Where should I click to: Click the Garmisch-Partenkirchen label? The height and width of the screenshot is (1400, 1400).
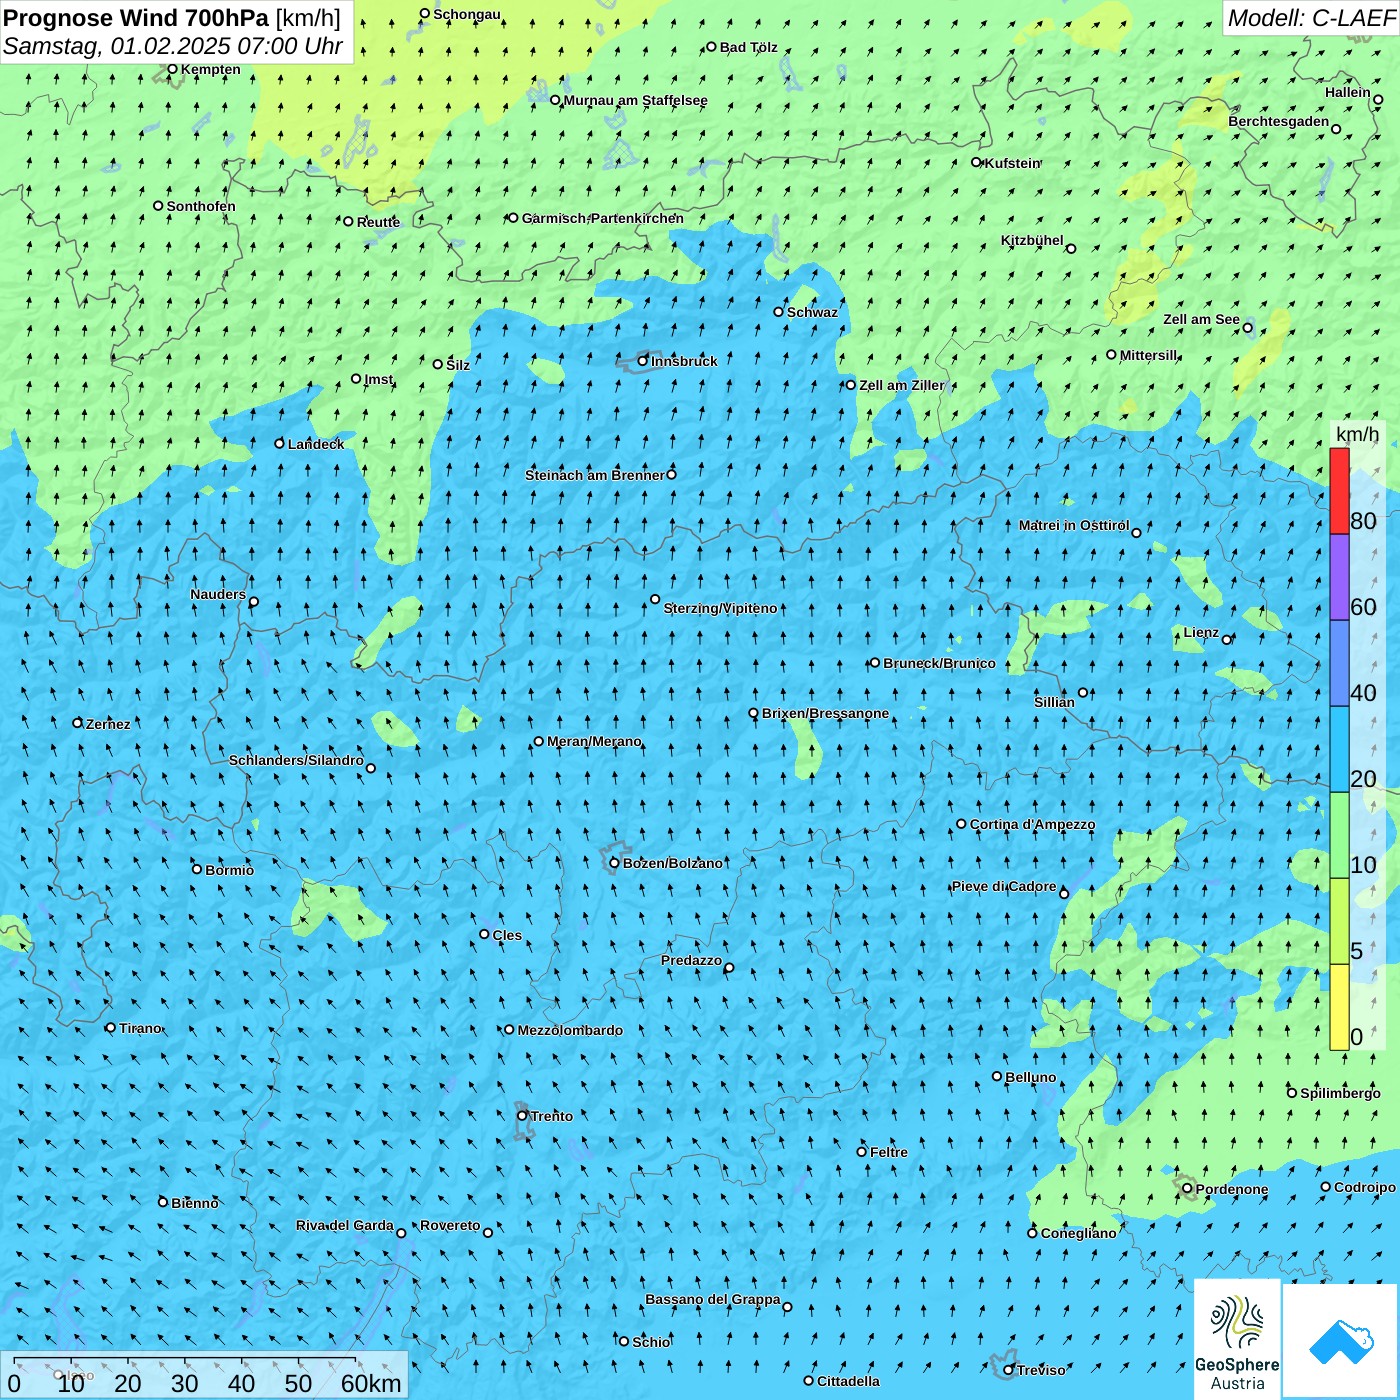[x=603, y=218]
